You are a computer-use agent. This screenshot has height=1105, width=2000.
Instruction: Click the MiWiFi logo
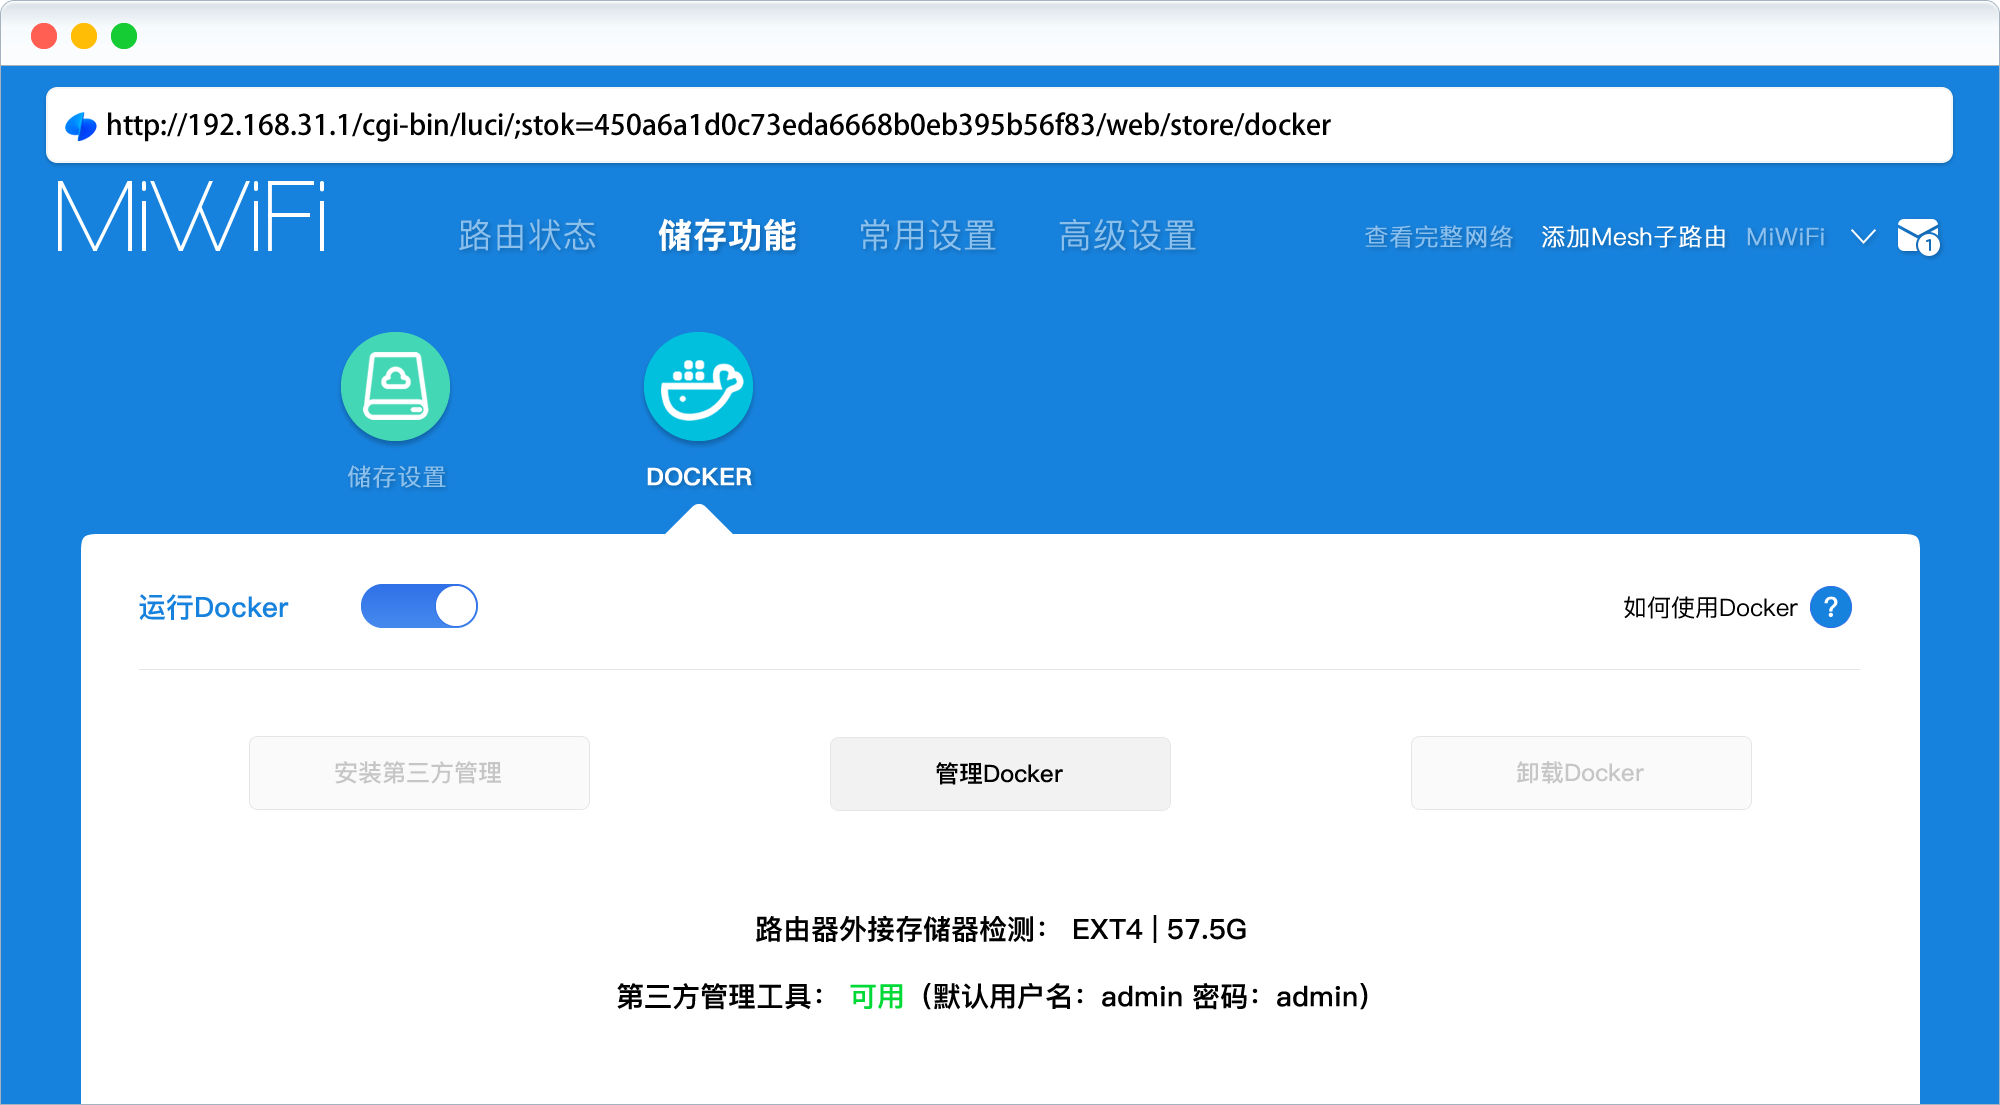click(x=191, y=217)
